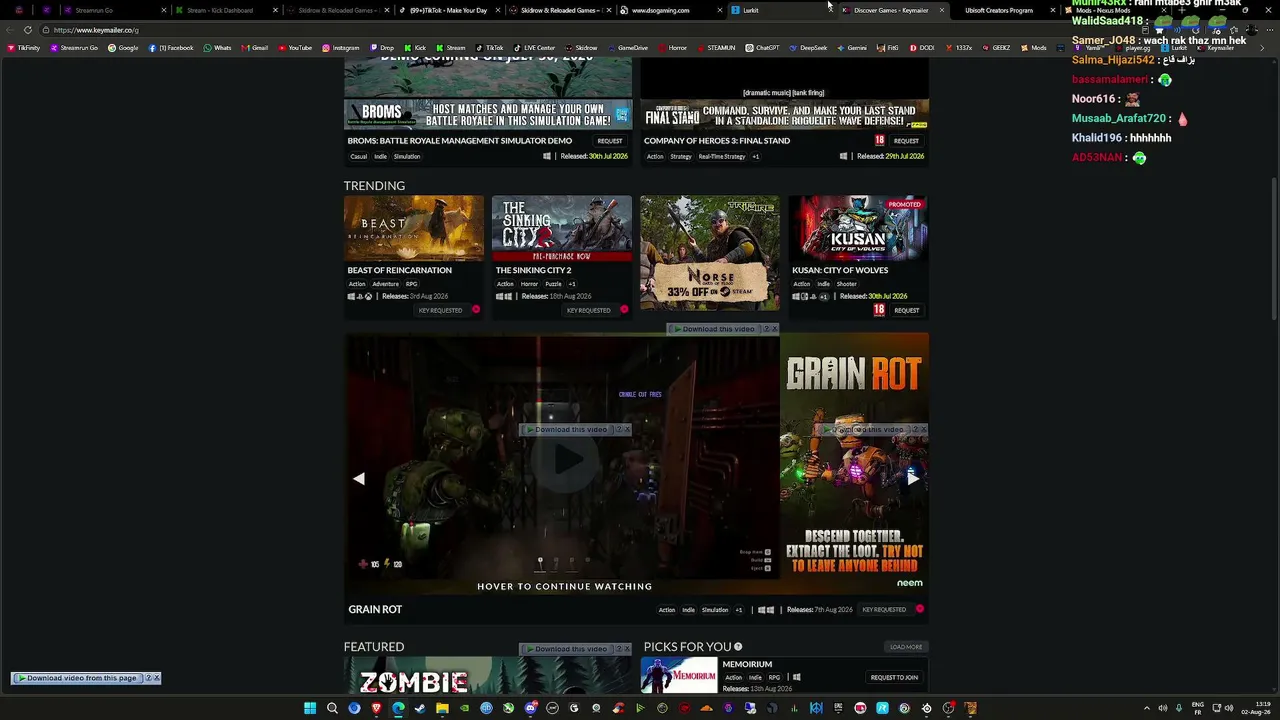
Task: Open the taskbar clock showing 13:19
Action: (x=1254, y=708)
